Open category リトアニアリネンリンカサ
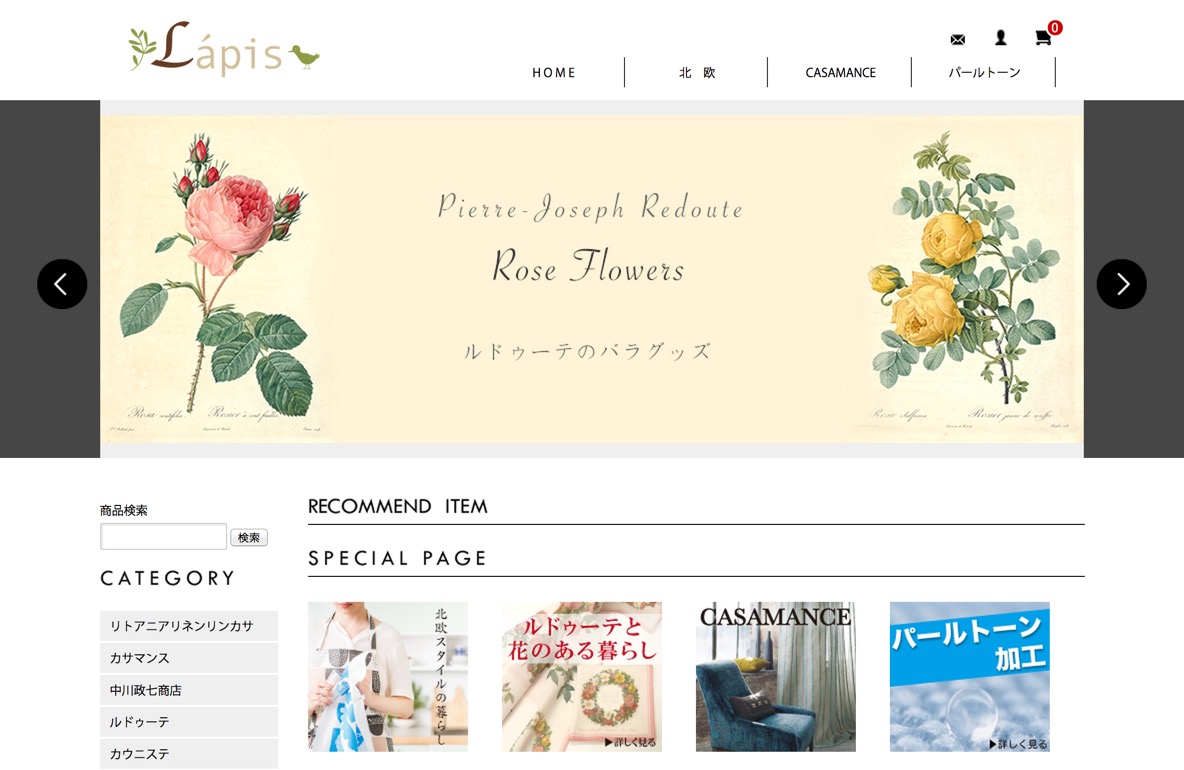1184x770 pixels. (x=189, y=626)
